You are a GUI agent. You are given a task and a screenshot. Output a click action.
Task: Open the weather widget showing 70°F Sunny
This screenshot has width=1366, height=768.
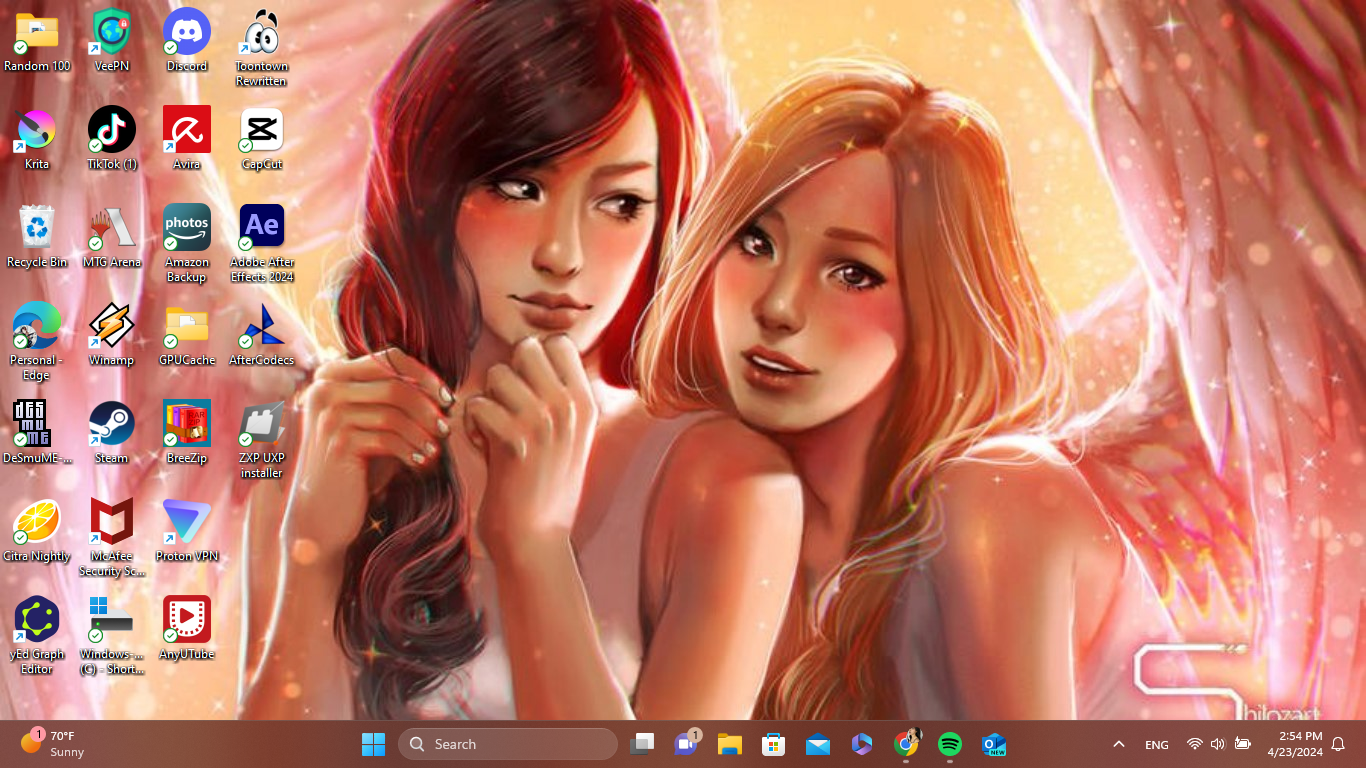(53, 744)
